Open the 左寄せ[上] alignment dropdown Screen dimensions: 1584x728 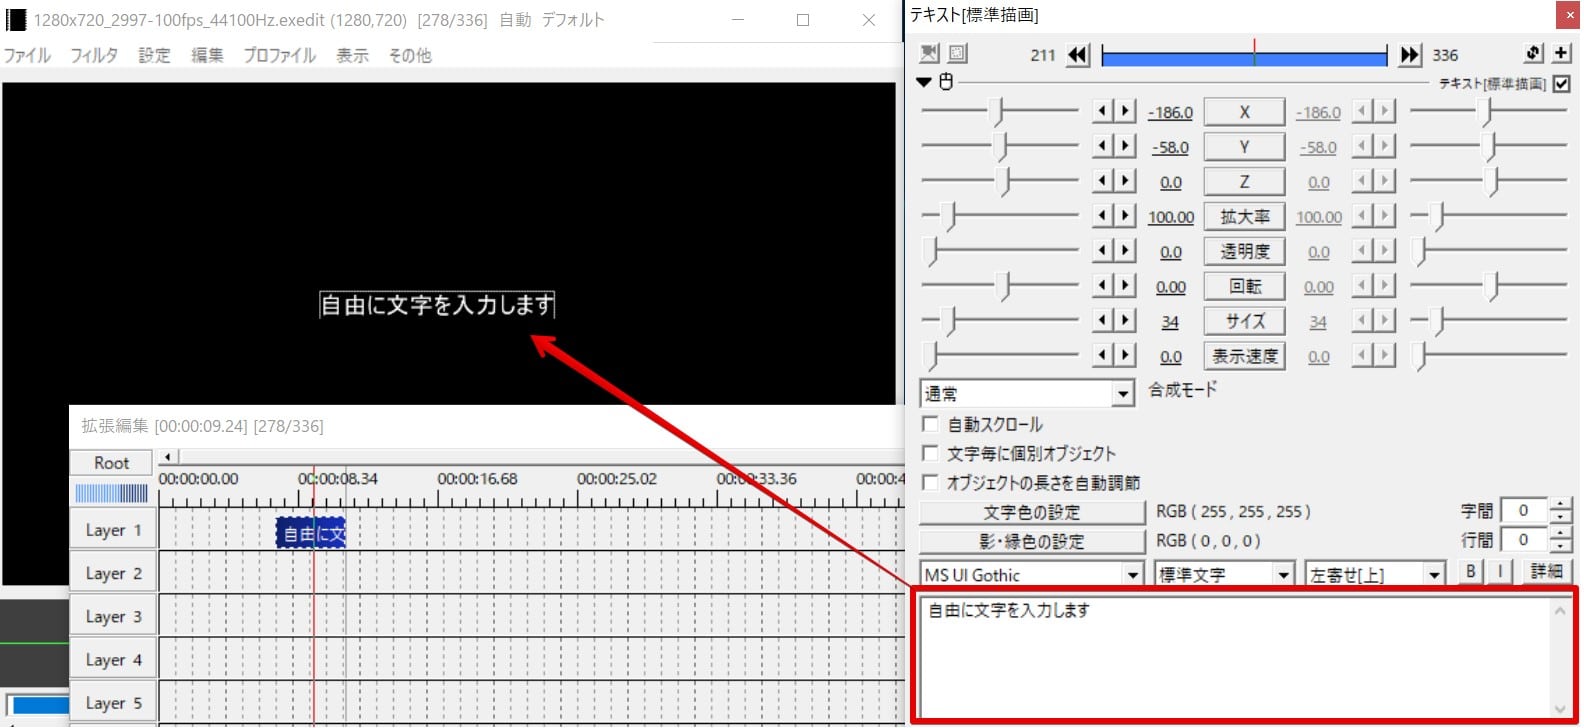point(1376,575)
